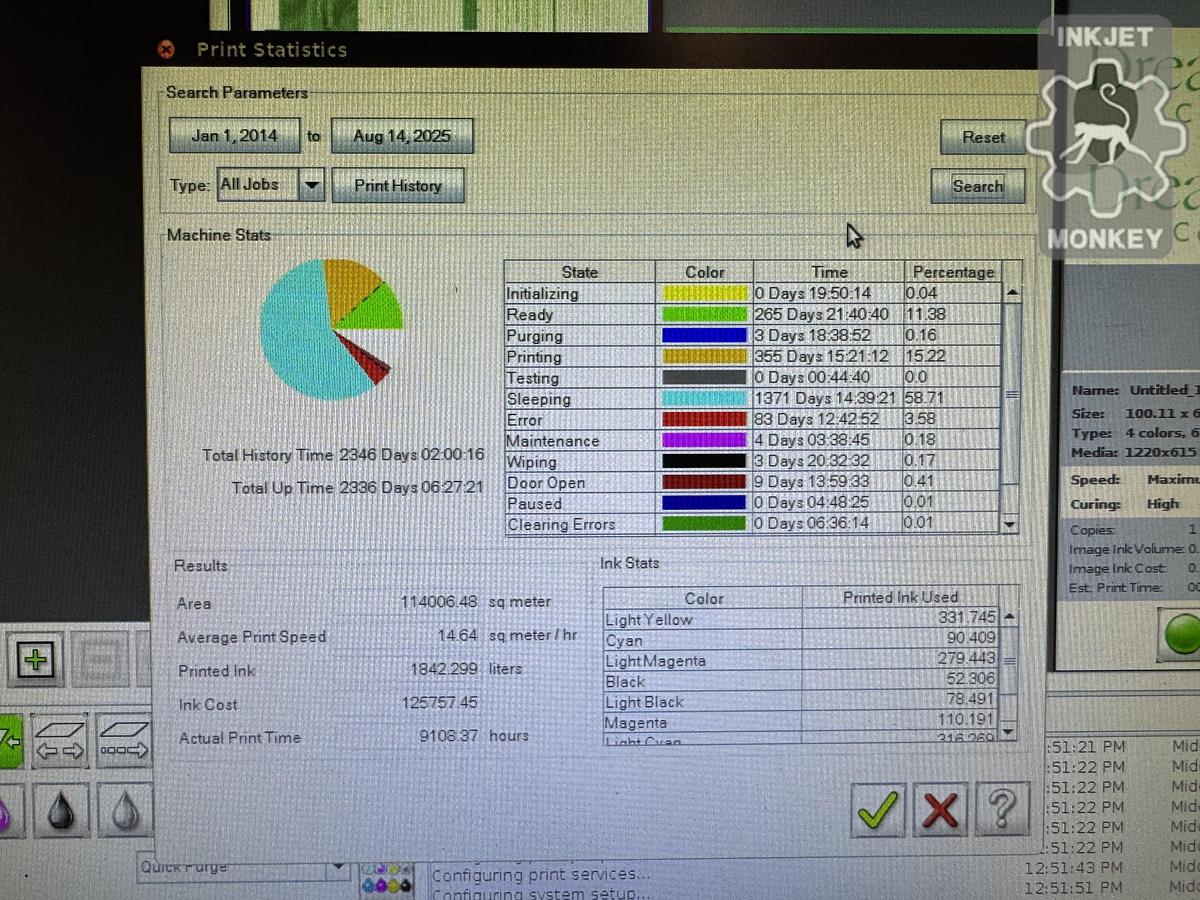
Task: Change the Aug 14, 2025 end date
Action: tap(402, 136)
